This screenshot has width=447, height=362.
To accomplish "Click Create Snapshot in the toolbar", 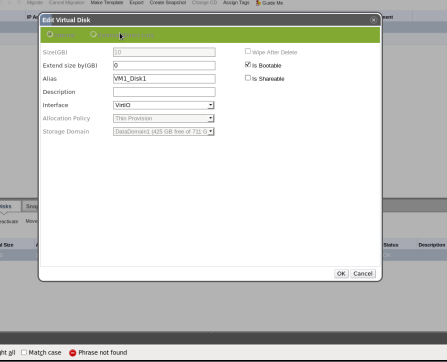I will (x=168, y=2).
